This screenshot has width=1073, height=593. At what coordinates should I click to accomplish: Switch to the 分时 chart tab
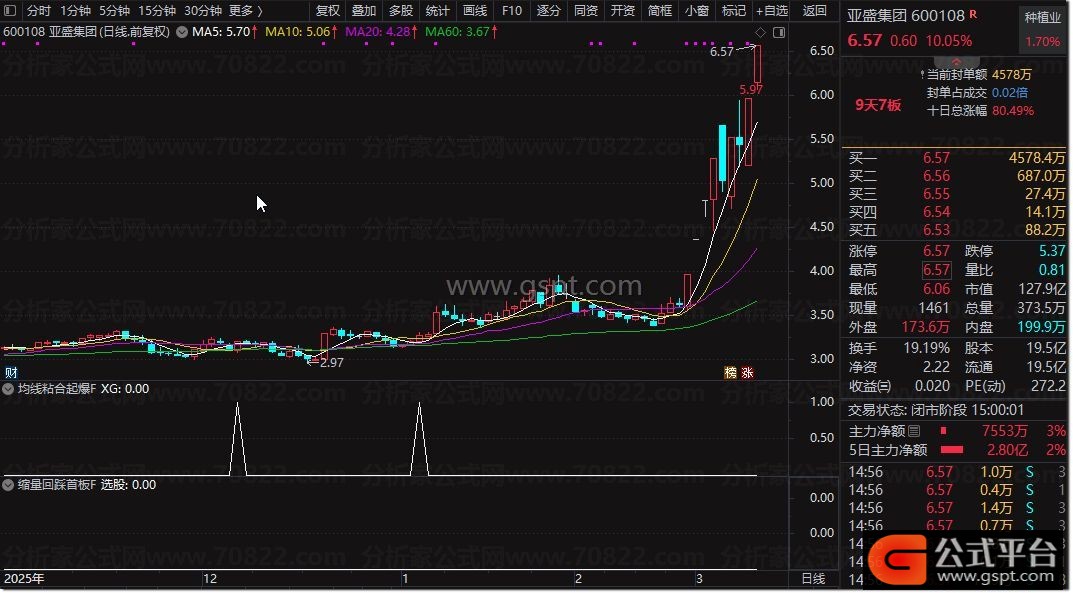click(x=38, y=11)
